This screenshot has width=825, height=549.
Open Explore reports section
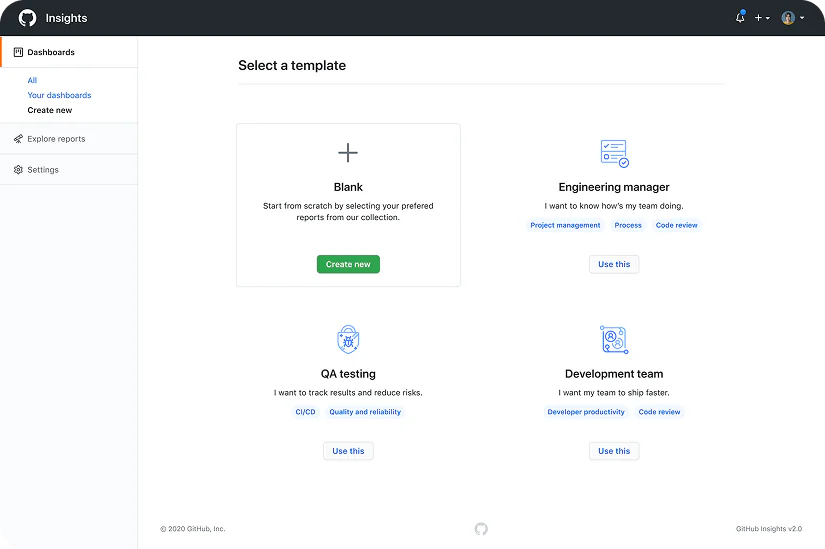click(x=69, y=139)
